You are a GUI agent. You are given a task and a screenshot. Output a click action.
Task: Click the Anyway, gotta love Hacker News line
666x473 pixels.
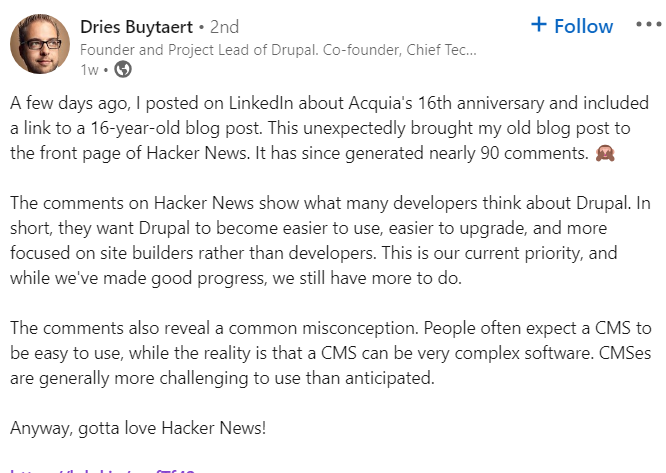click(x=138, y=428)
